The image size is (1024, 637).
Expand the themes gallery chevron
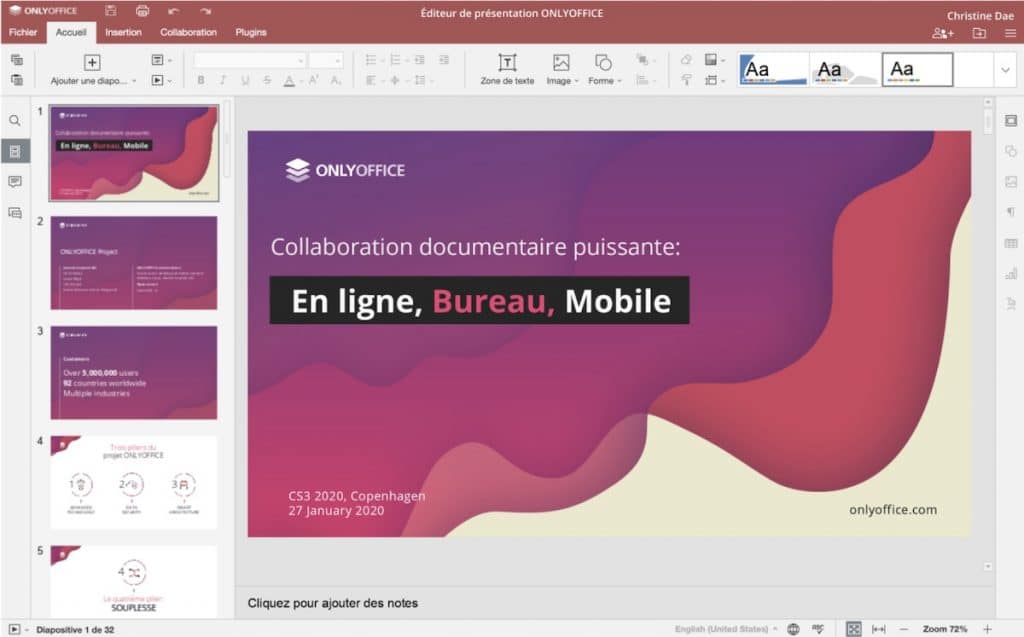click(1005, 69)
